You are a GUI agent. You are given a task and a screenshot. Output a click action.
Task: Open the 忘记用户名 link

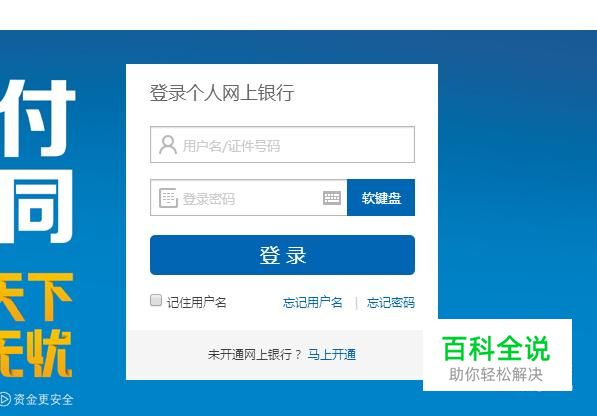(313, 303)
